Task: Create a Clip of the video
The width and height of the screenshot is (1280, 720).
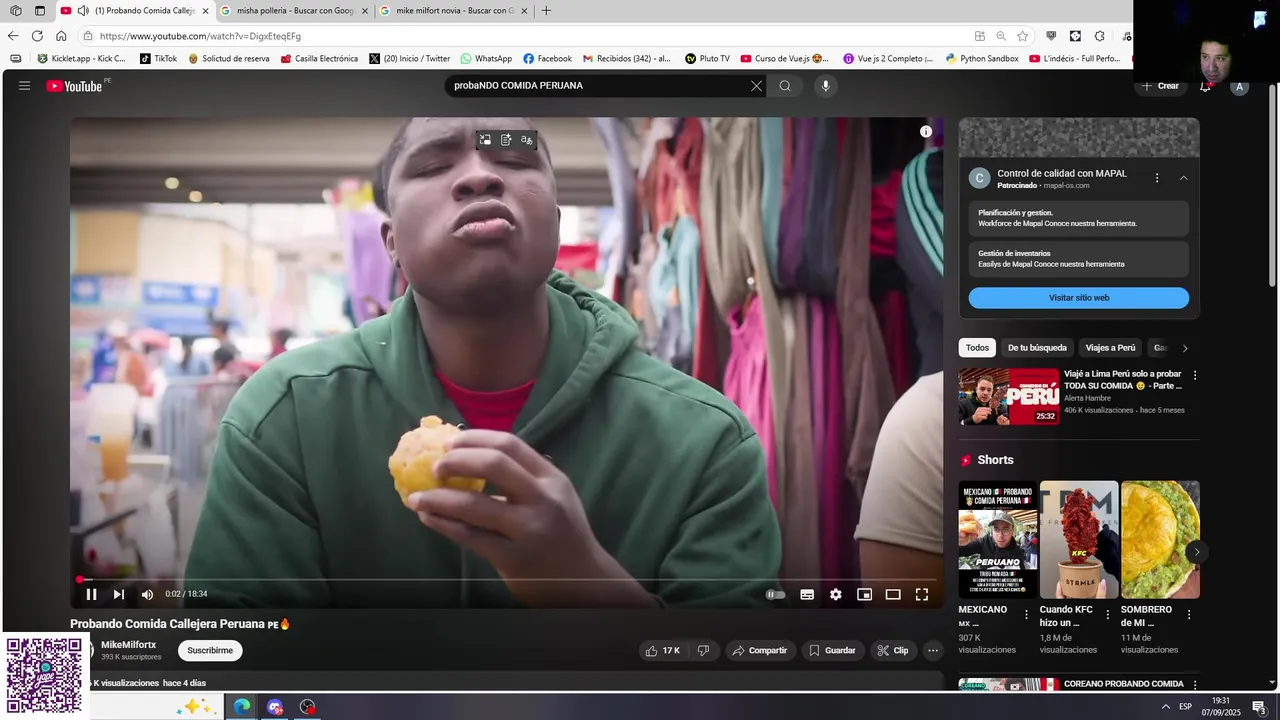Action: 893,650
